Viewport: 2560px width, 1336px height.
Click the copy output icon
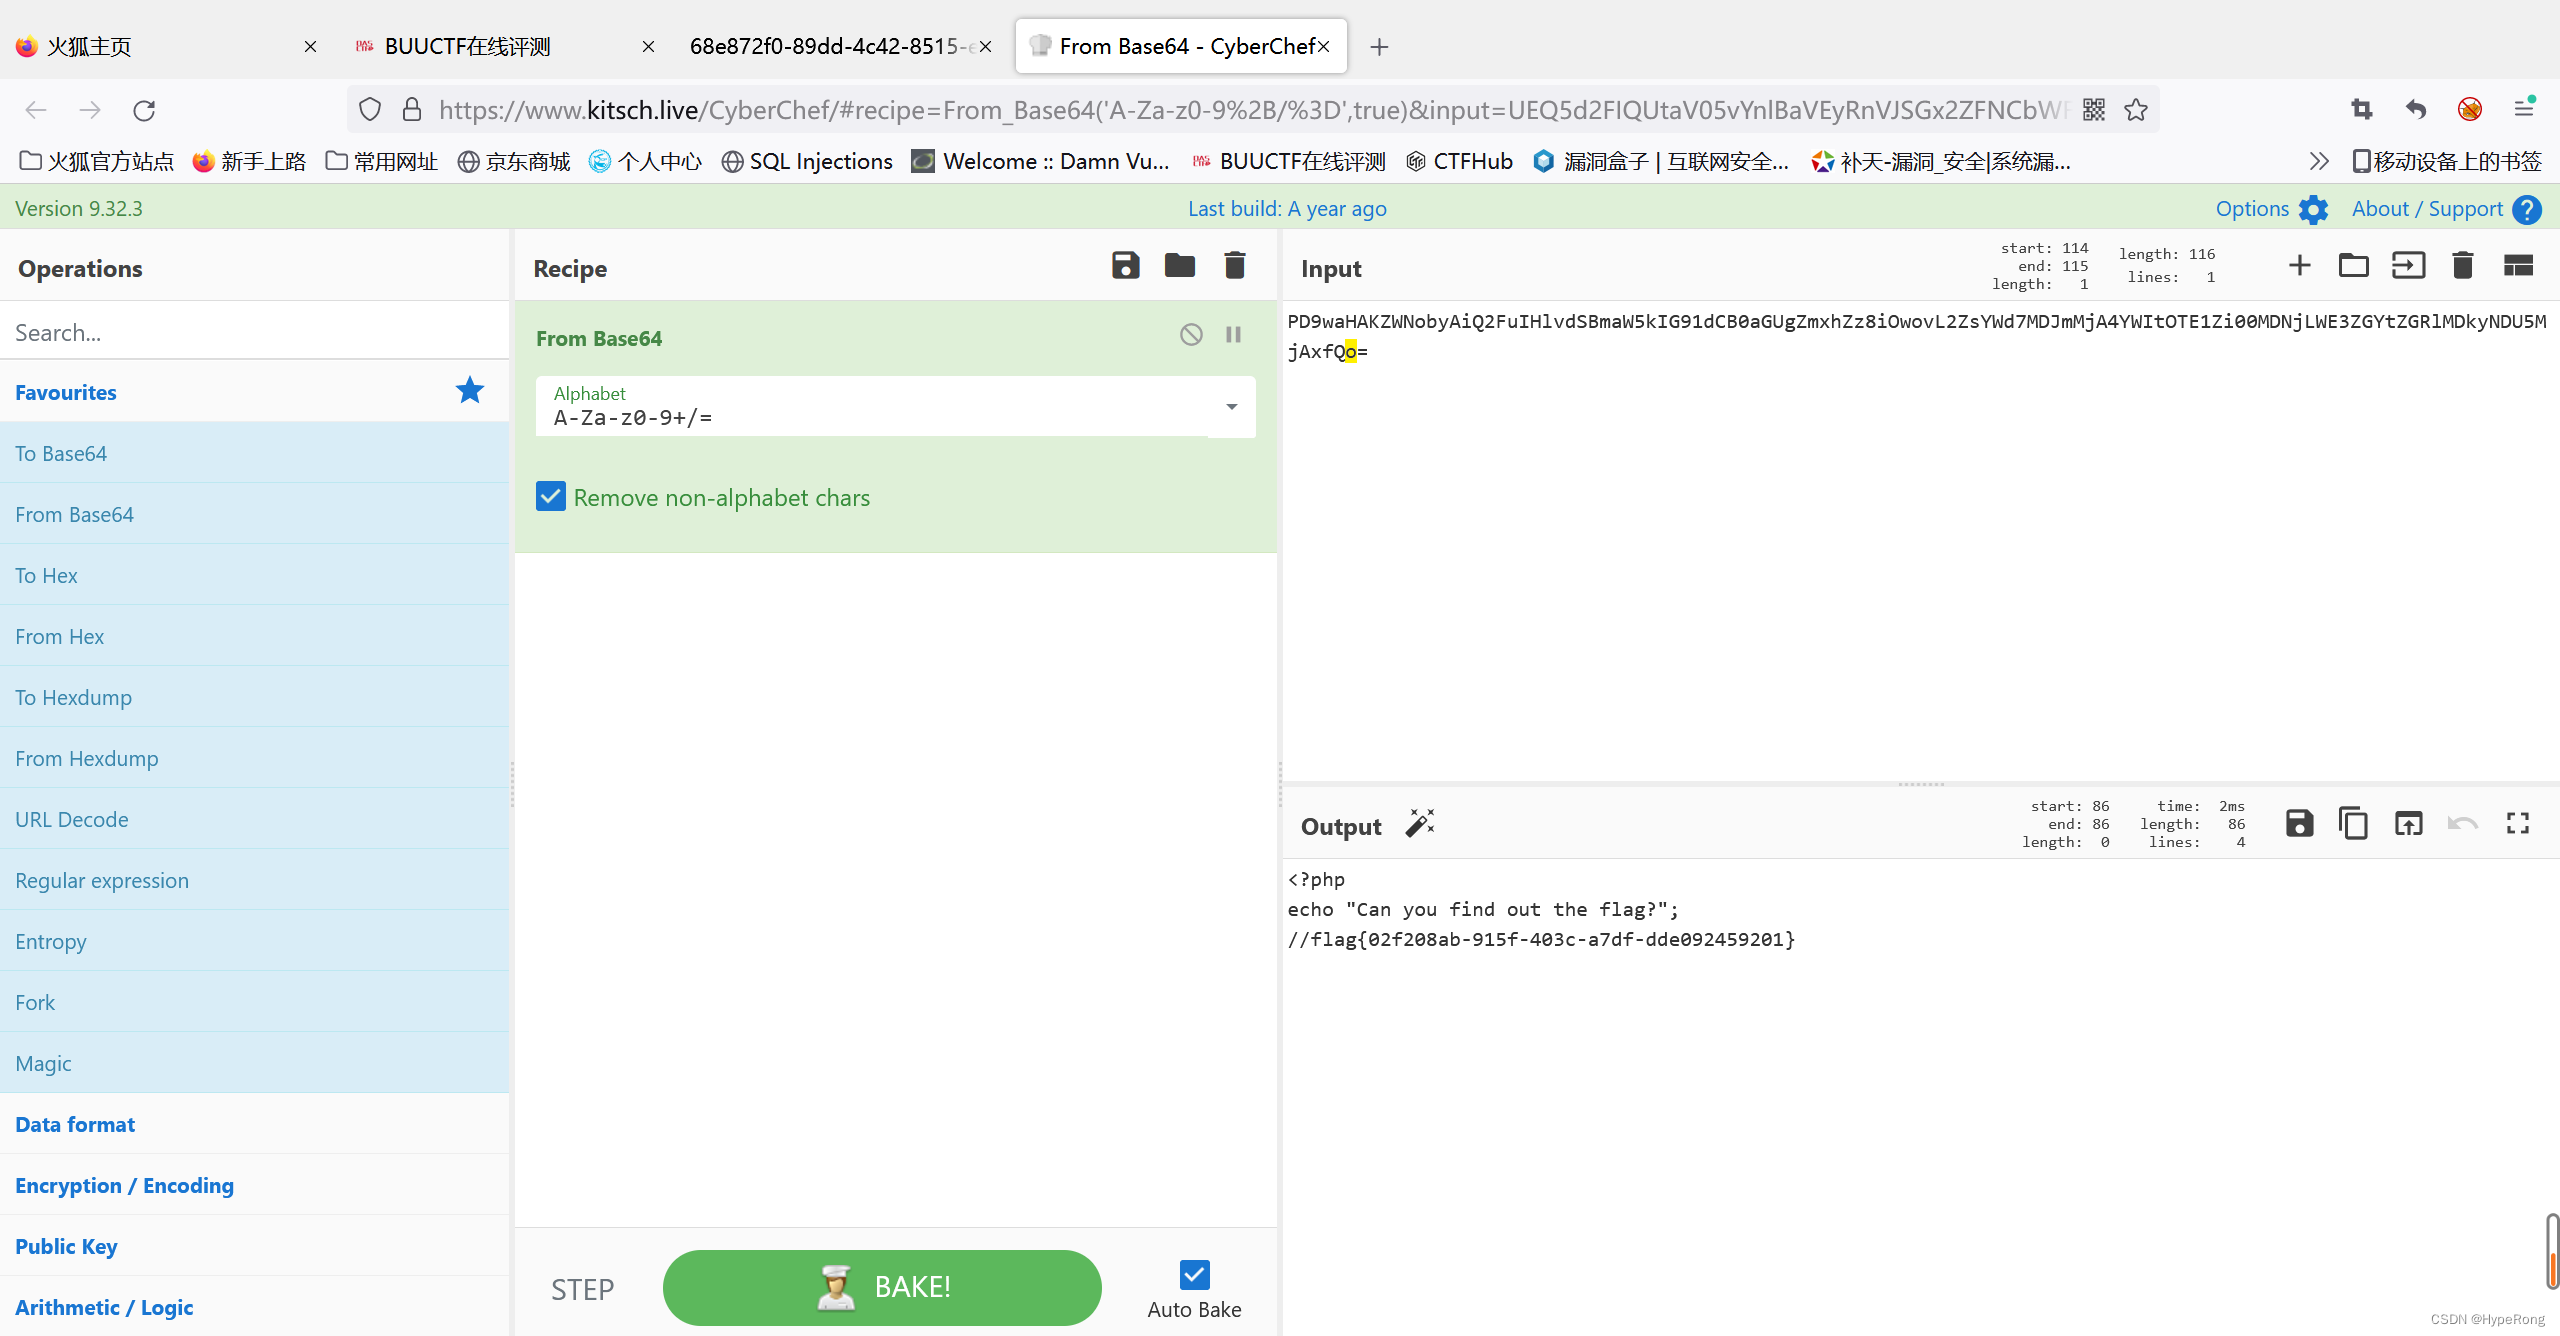coord(2355,825)
